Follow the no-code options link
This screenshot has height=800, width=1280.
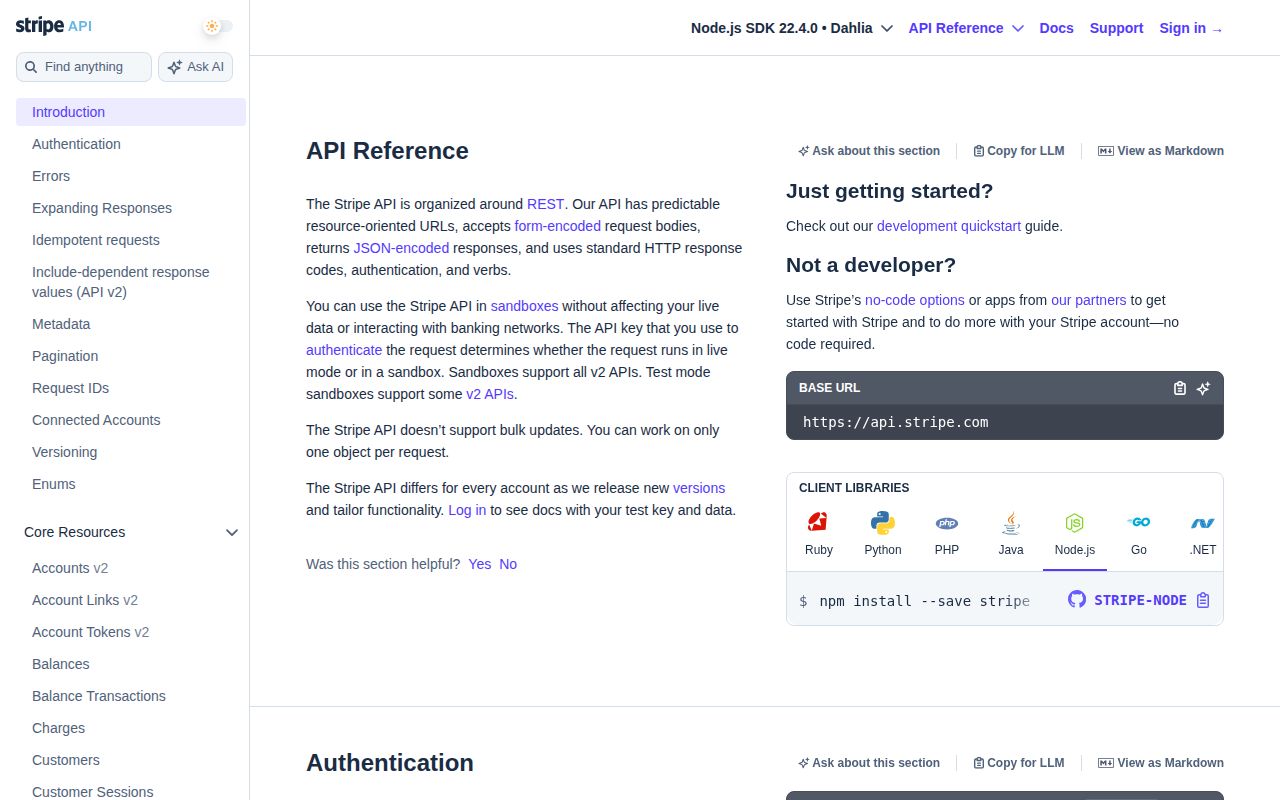(x=915, y=300)
